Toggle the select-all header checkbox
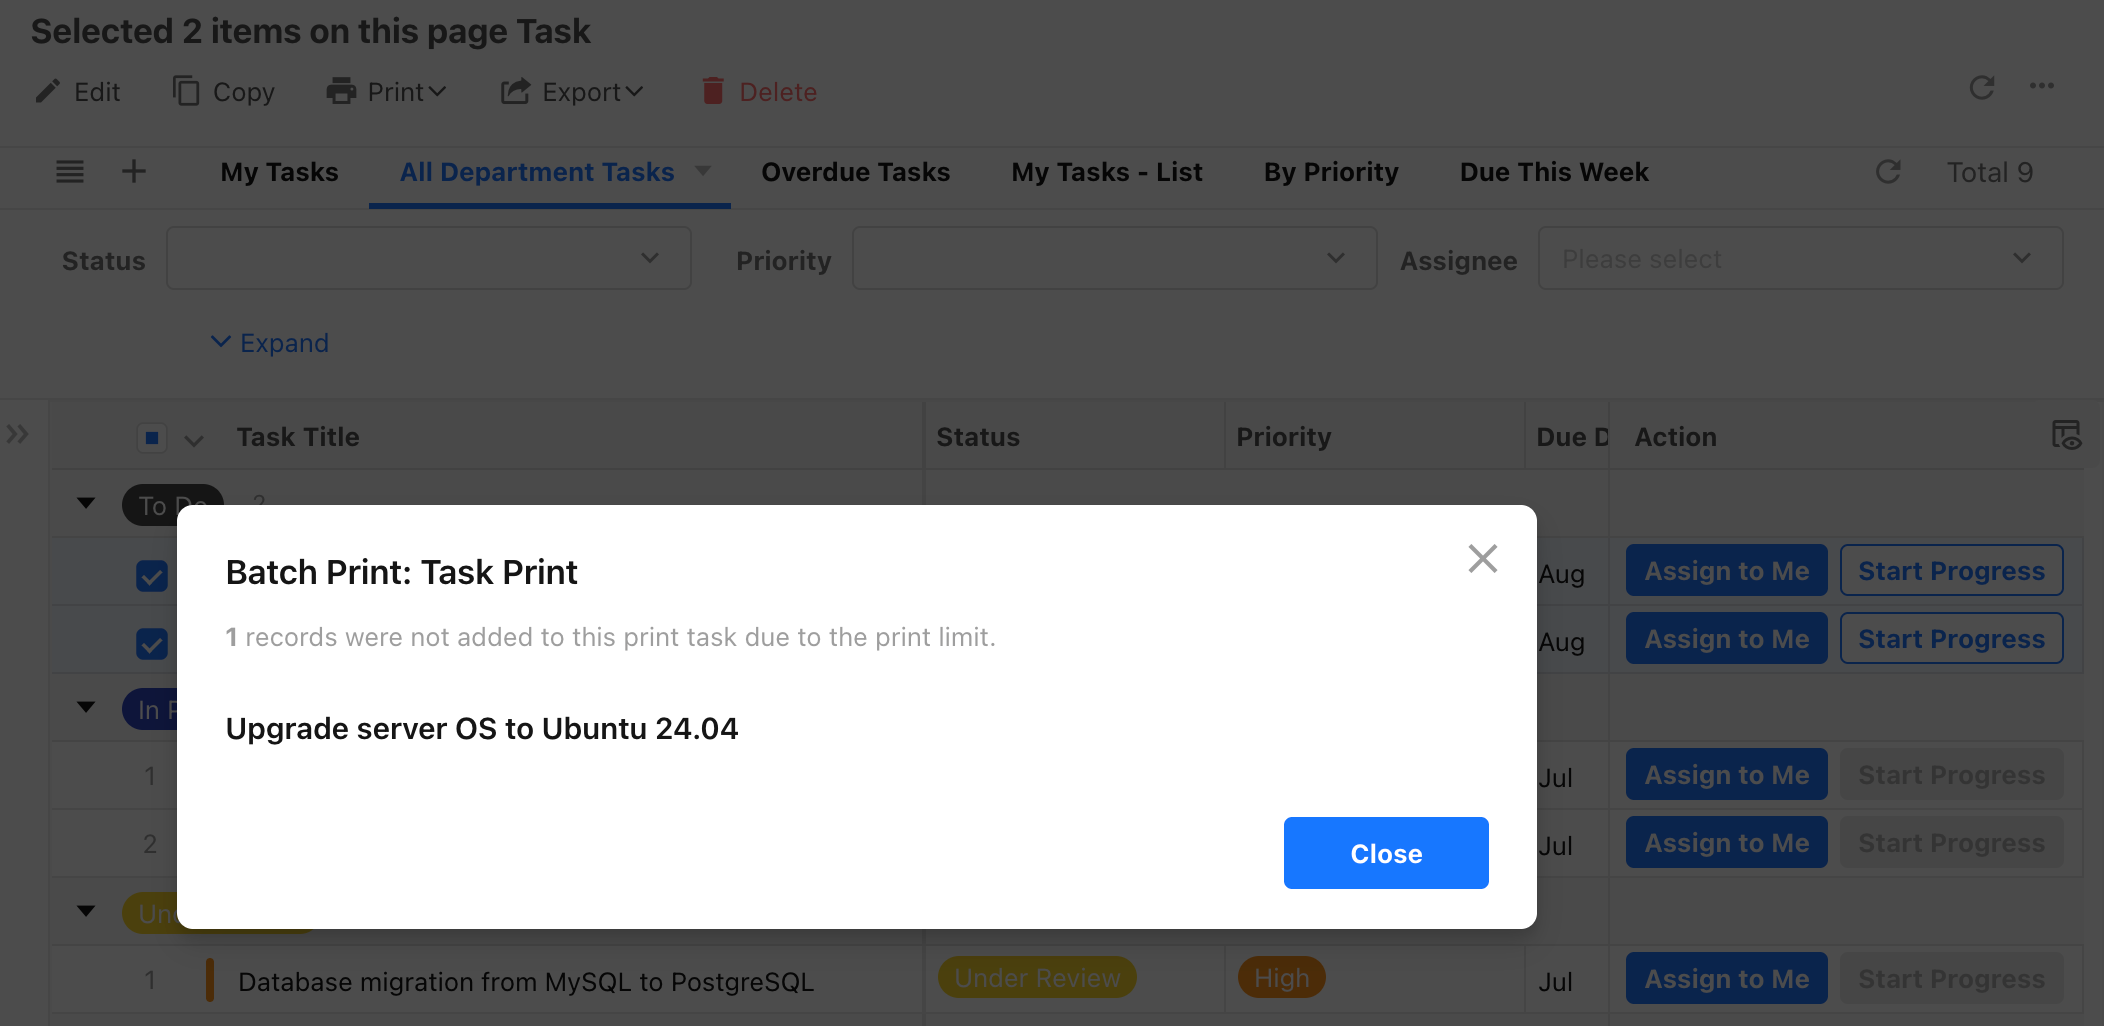The image size is (2104, 1026). tap(152, 437)
